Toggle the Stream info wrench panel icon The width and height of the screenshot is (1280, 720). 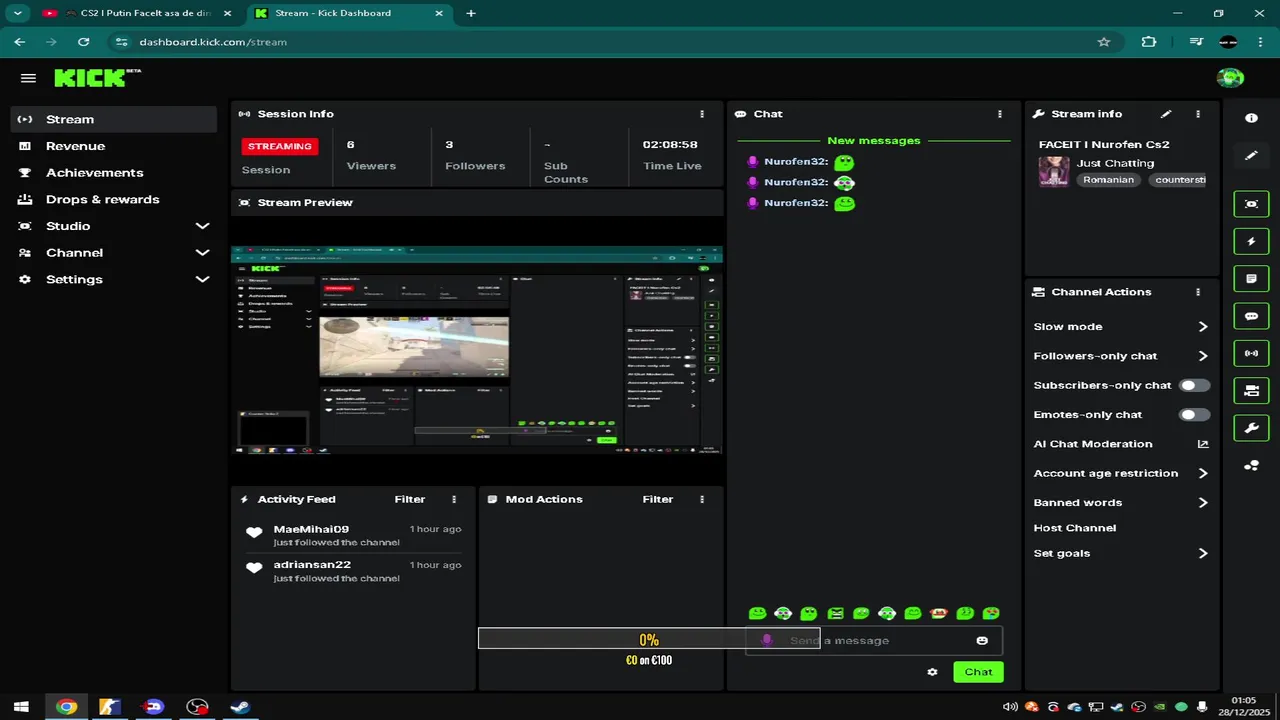(x=1251, y=428)
